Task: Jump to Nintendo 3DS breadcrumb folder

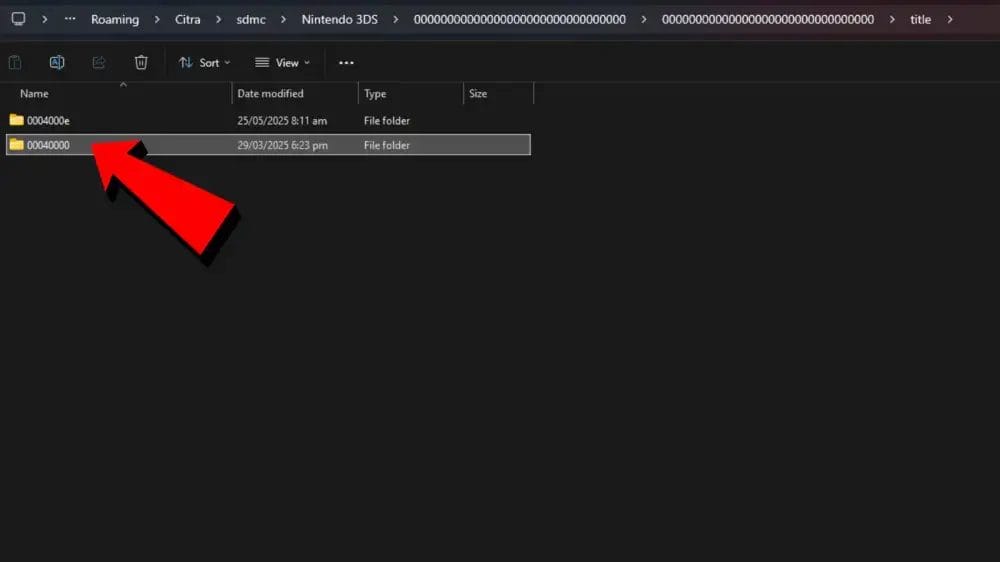Action: 340,19
